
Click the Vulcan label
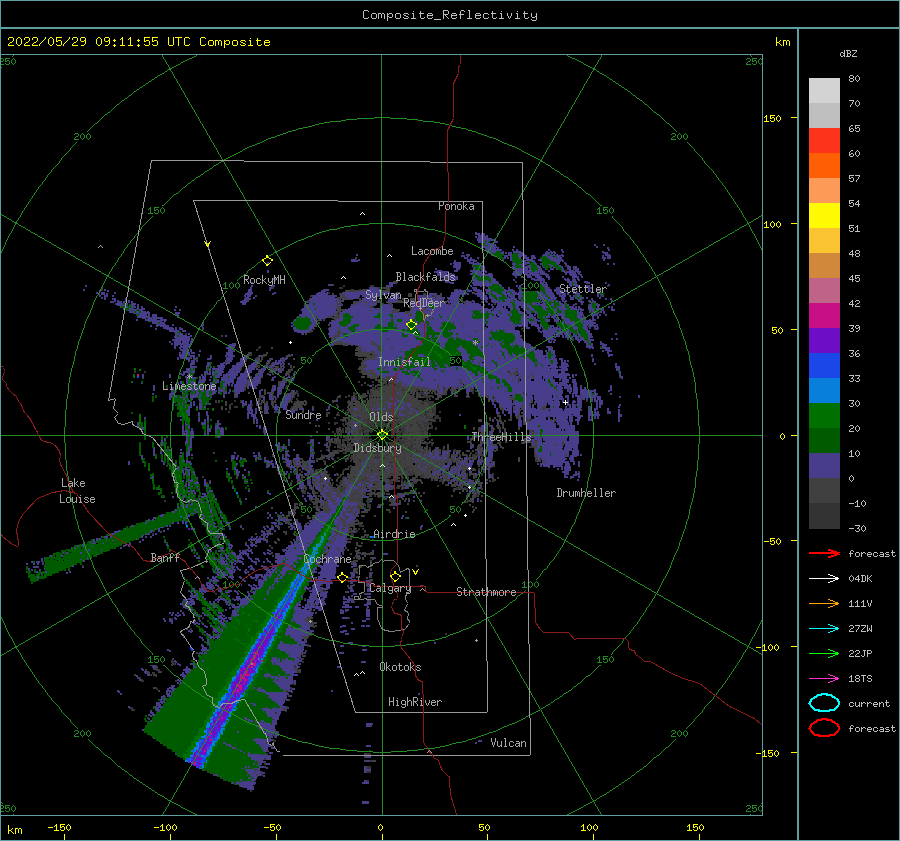click(508, 743)
